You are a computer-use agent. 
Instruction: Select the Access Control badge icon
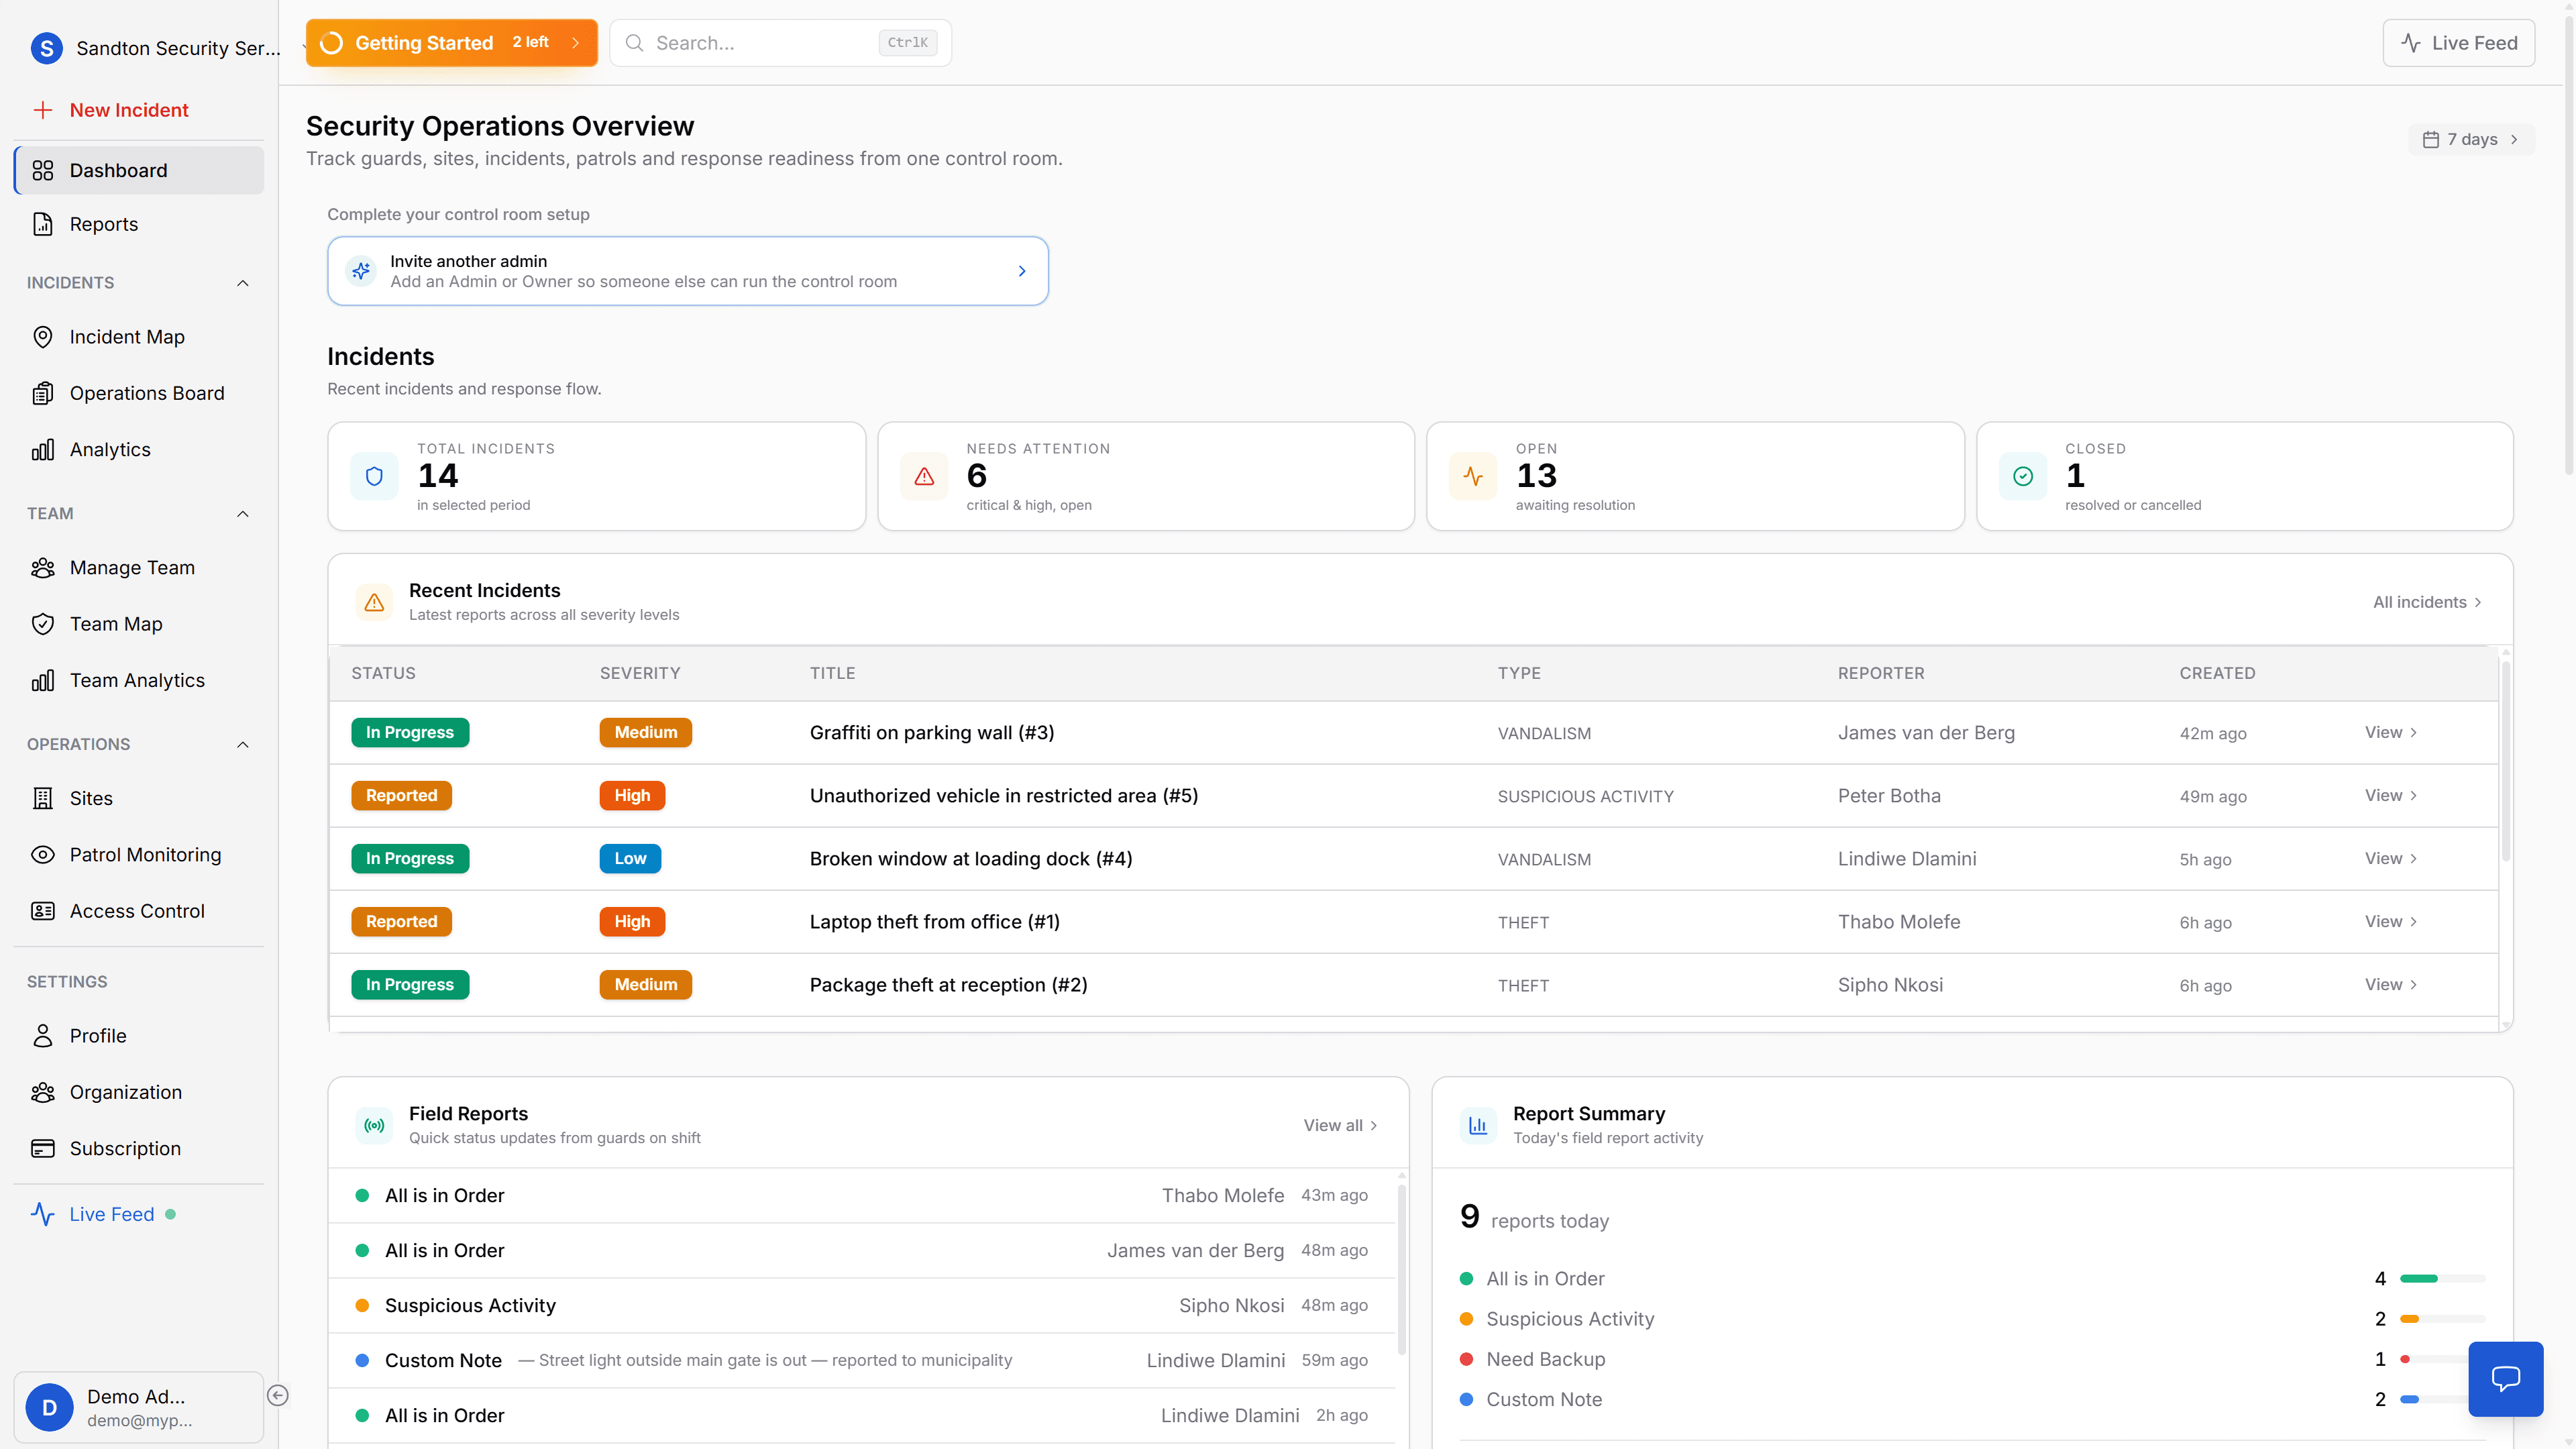(x=42, y=911)
